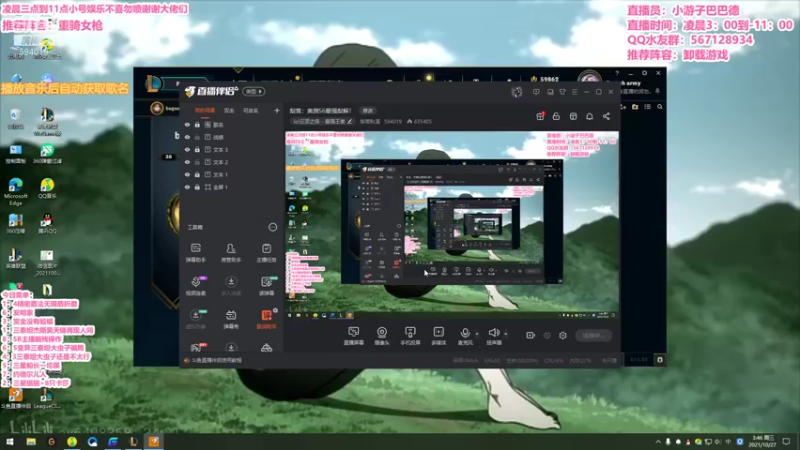800x450 pixels.
Task: Open the notification bell icon
Action: [589, 116]
